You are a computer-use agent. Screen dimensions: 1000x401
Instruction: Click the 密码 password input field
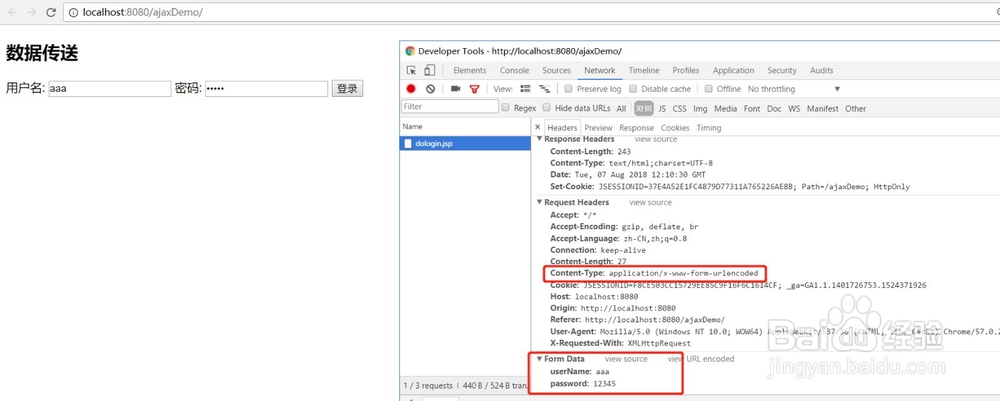tap(267, 89)
